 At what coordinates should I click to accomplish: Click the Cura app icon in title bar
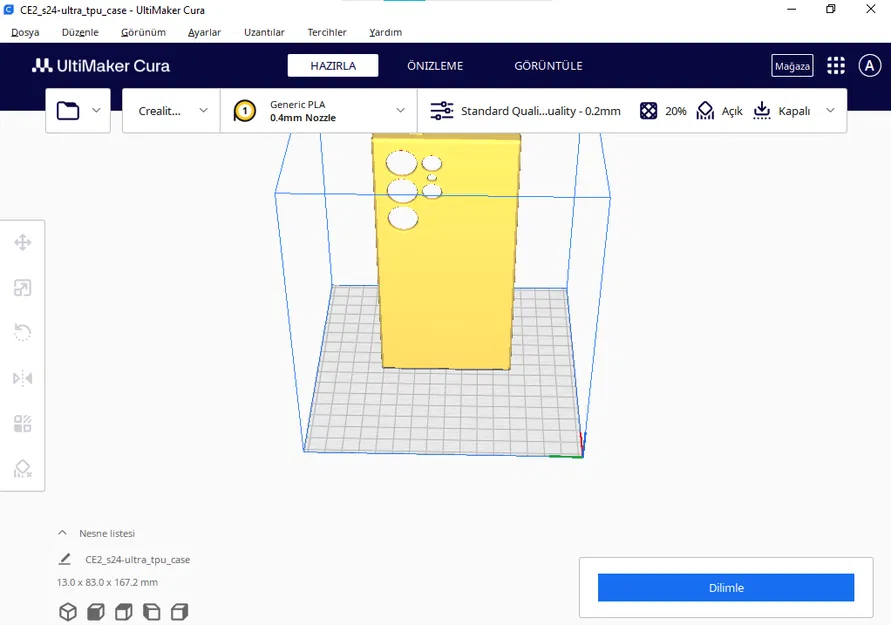pos(9,10)
